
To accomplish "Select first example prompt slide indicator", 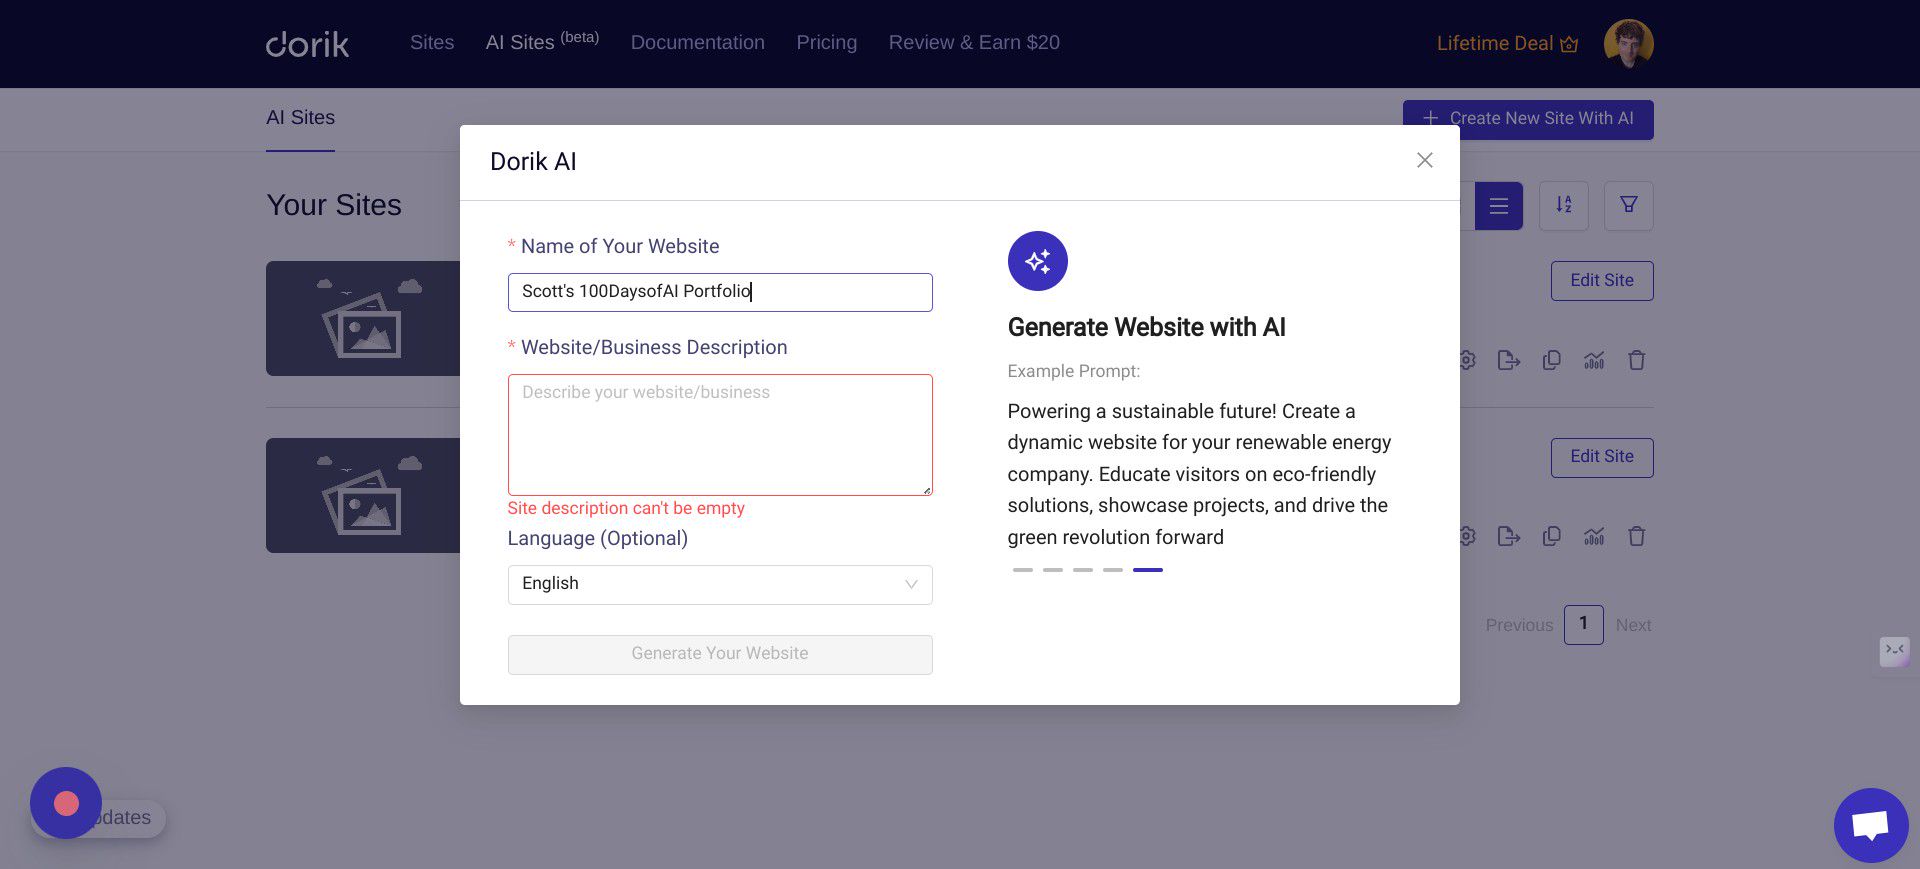I will click(x=1022, y=570).
